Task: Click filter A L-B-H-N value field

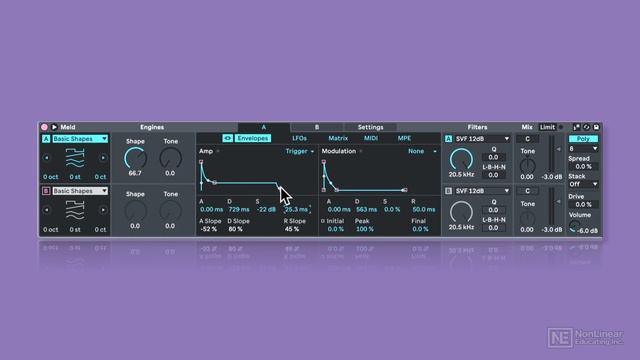Action: tap(493, 175)
